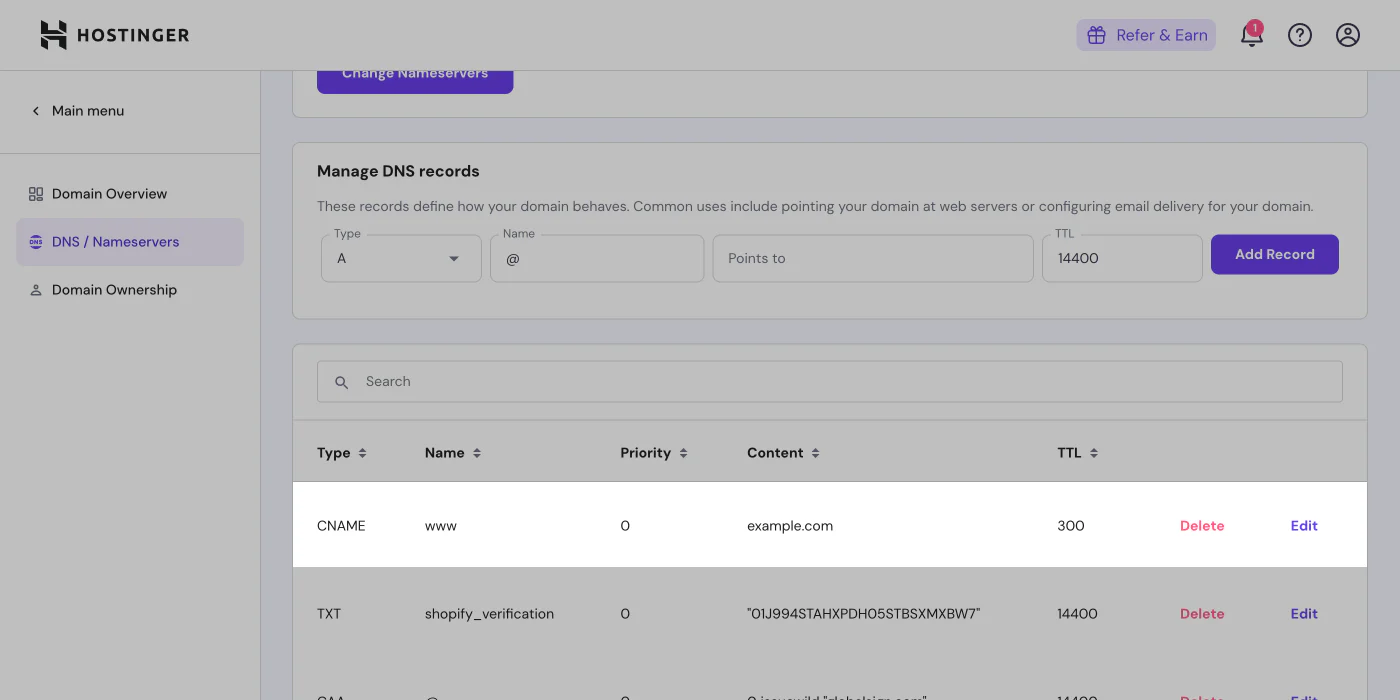Click the Add Record button
1400x700 pixels.
(1274, 254)
